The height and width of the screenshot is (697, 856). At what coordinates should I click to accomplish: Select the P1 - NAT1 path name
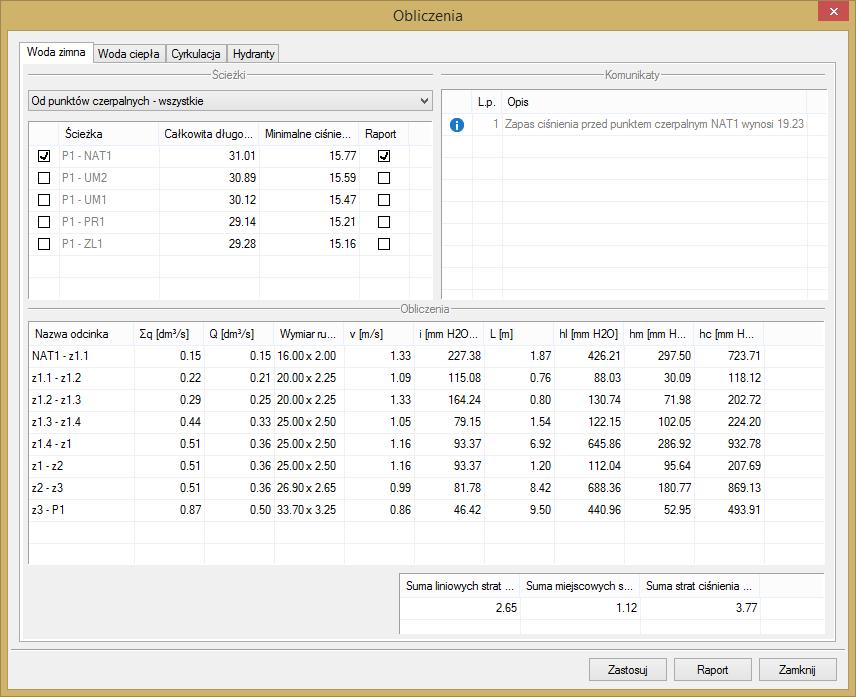(x=87, y=156)
